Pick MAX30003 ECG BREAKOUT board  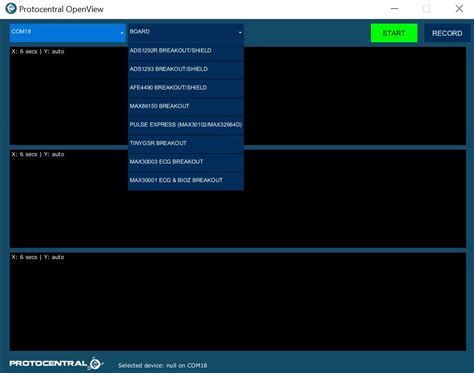(186, 162)
